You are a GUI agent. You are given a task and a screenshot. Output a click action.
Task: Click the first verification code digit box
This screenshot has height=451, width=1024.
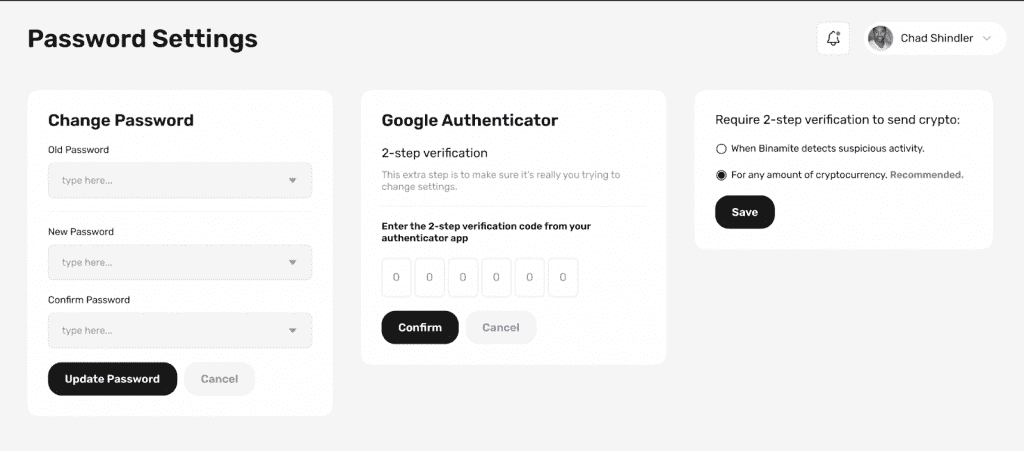coord(396,277)
